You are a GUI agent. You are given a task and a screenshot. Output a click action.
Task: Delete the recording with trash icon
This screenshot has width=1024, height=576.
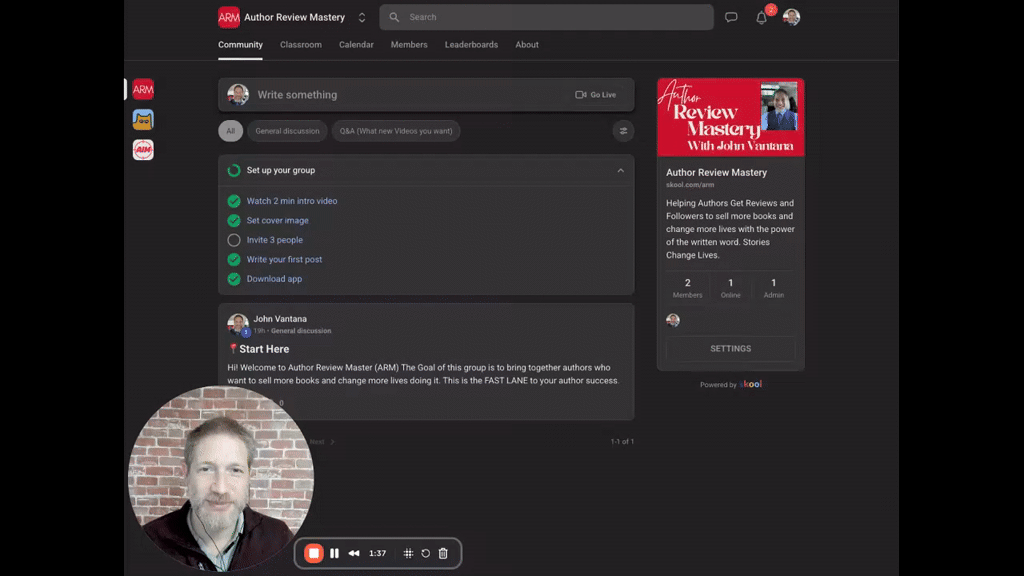[x=443, y=553]
